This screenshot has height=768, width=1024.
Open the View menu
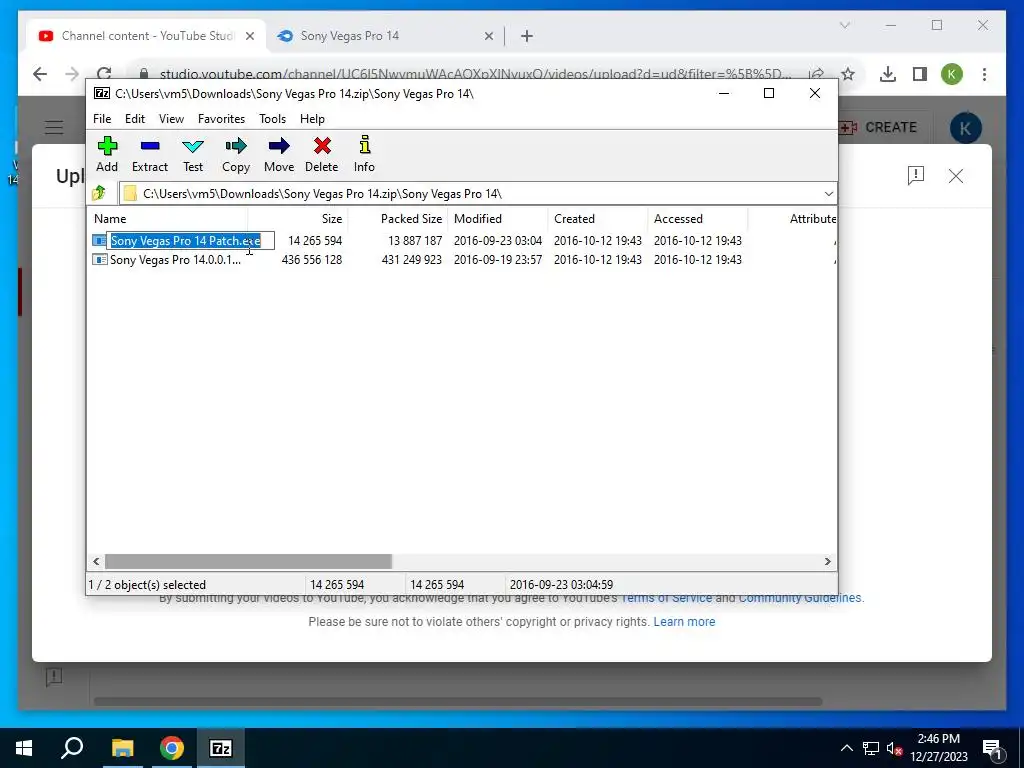coord(171,119)
